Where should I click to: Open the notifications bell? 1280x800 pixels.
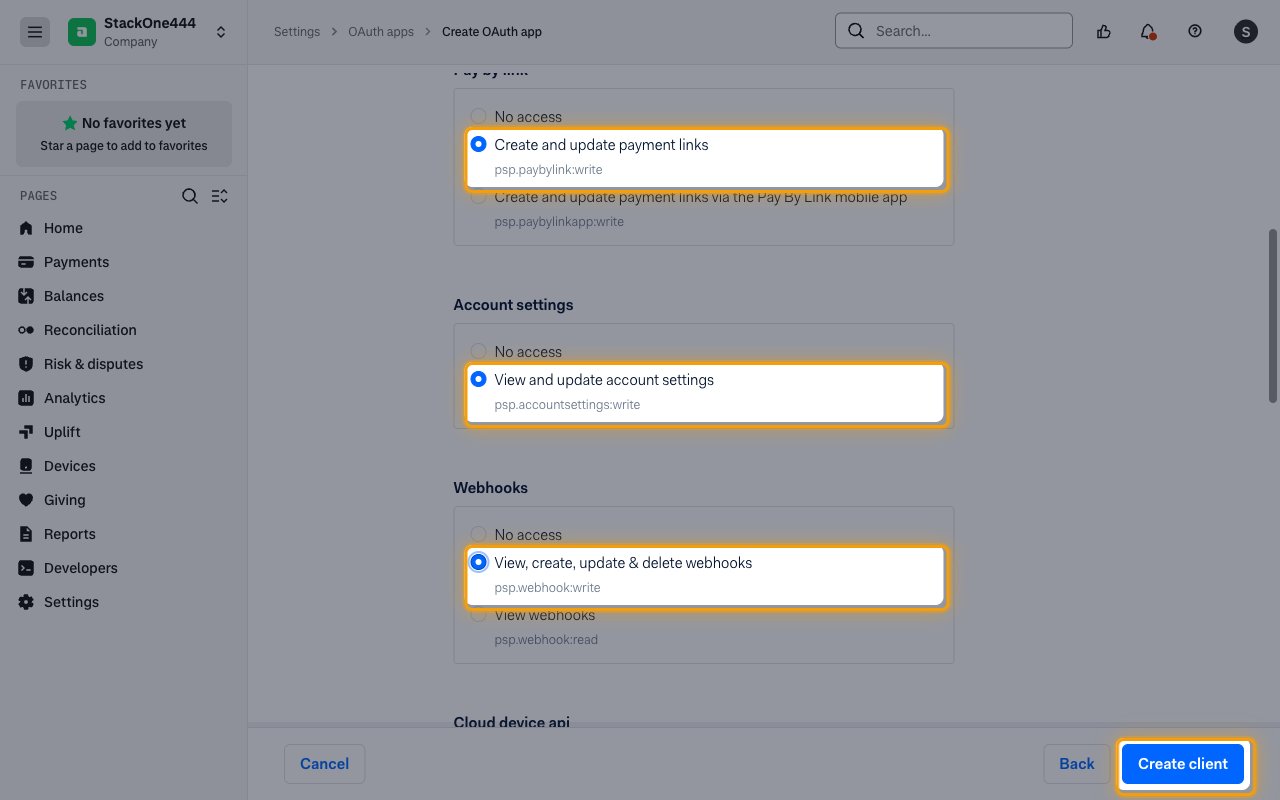pyautogui.click(x=1148, y=31)
